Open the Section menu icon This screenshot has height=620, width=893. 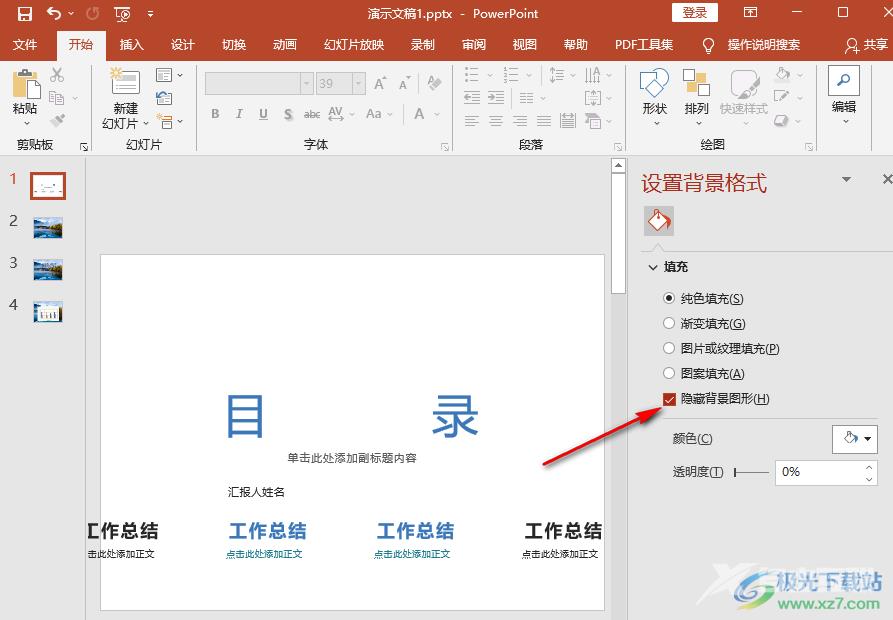coord(169,121)
